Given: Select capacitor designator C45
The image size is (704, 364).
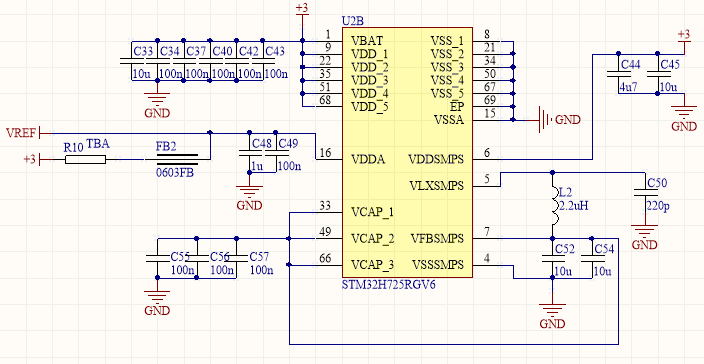Looking at the screenshot, I should pyautogui.click(x=669, y=65).
